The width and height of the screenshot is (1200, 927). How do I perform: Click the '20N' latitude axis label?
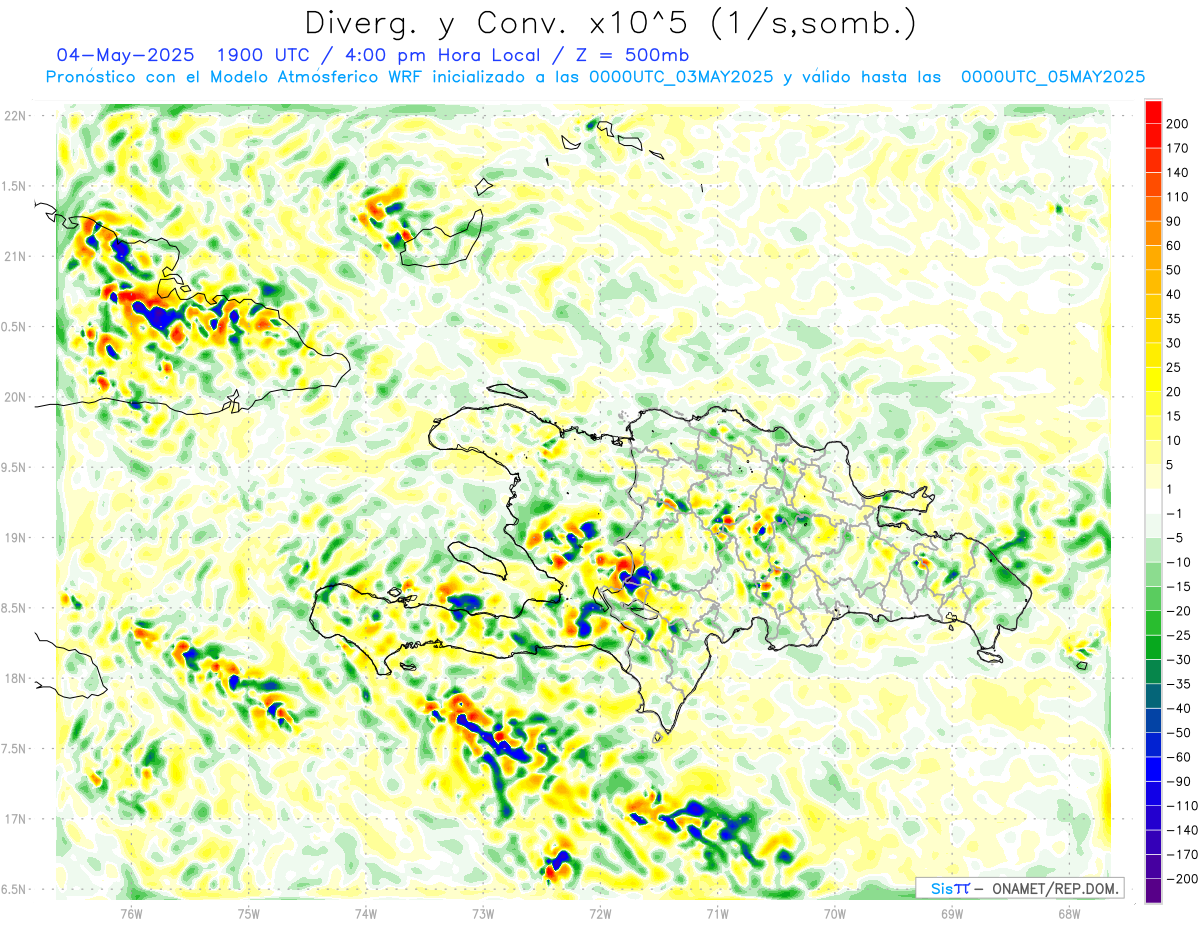[15, 397]
